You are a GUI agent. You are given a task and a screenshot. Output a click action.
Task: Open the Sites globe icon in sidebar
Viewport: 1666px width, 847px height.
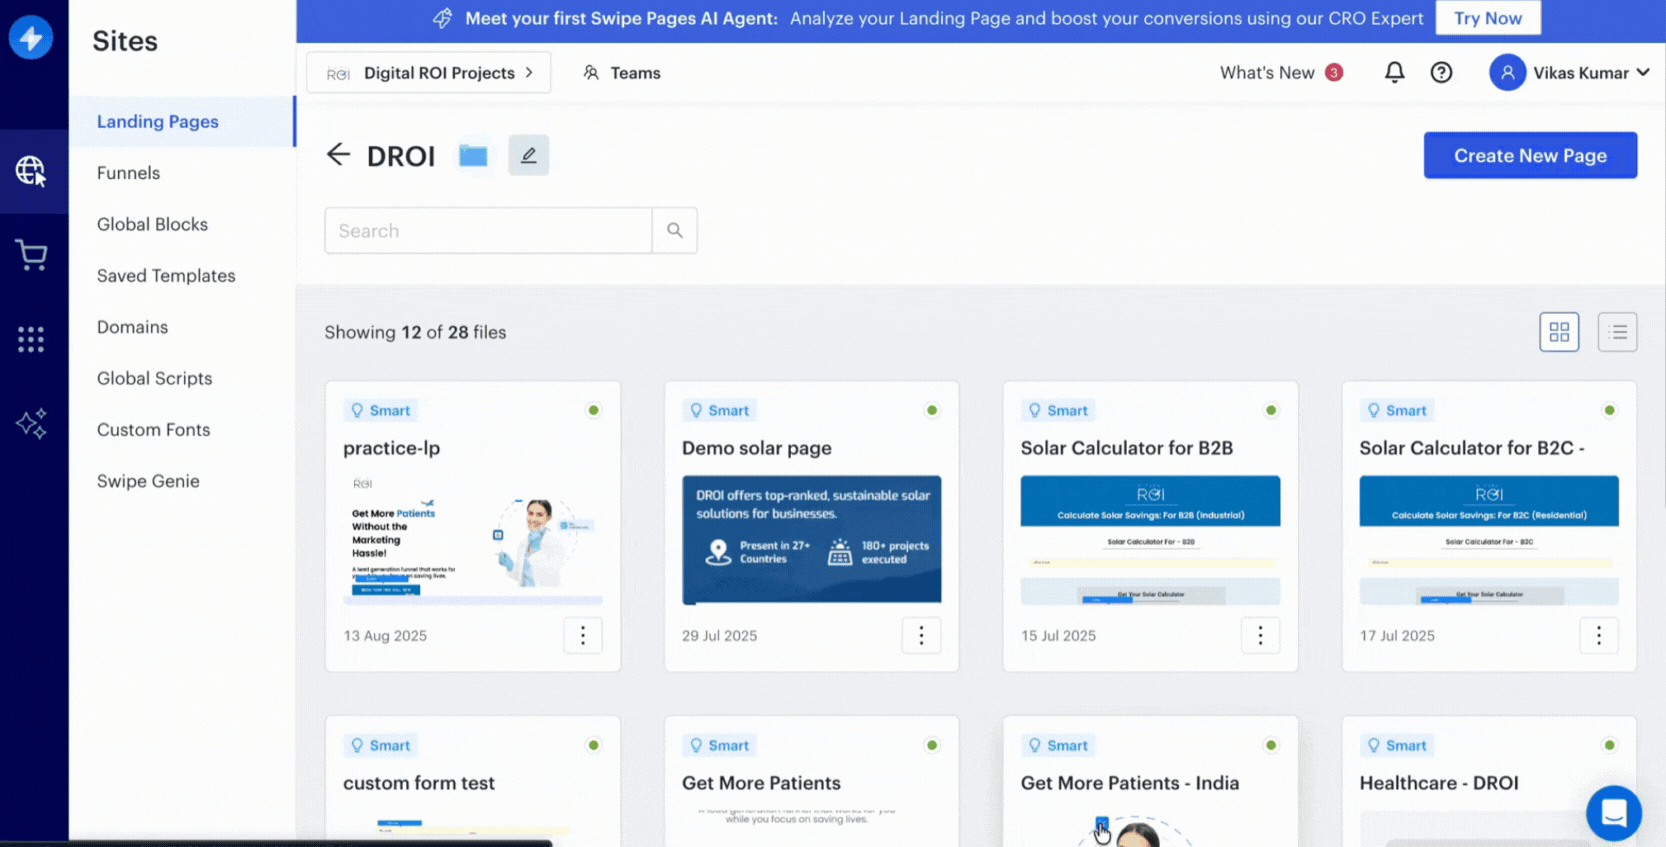tap(31, 171)
